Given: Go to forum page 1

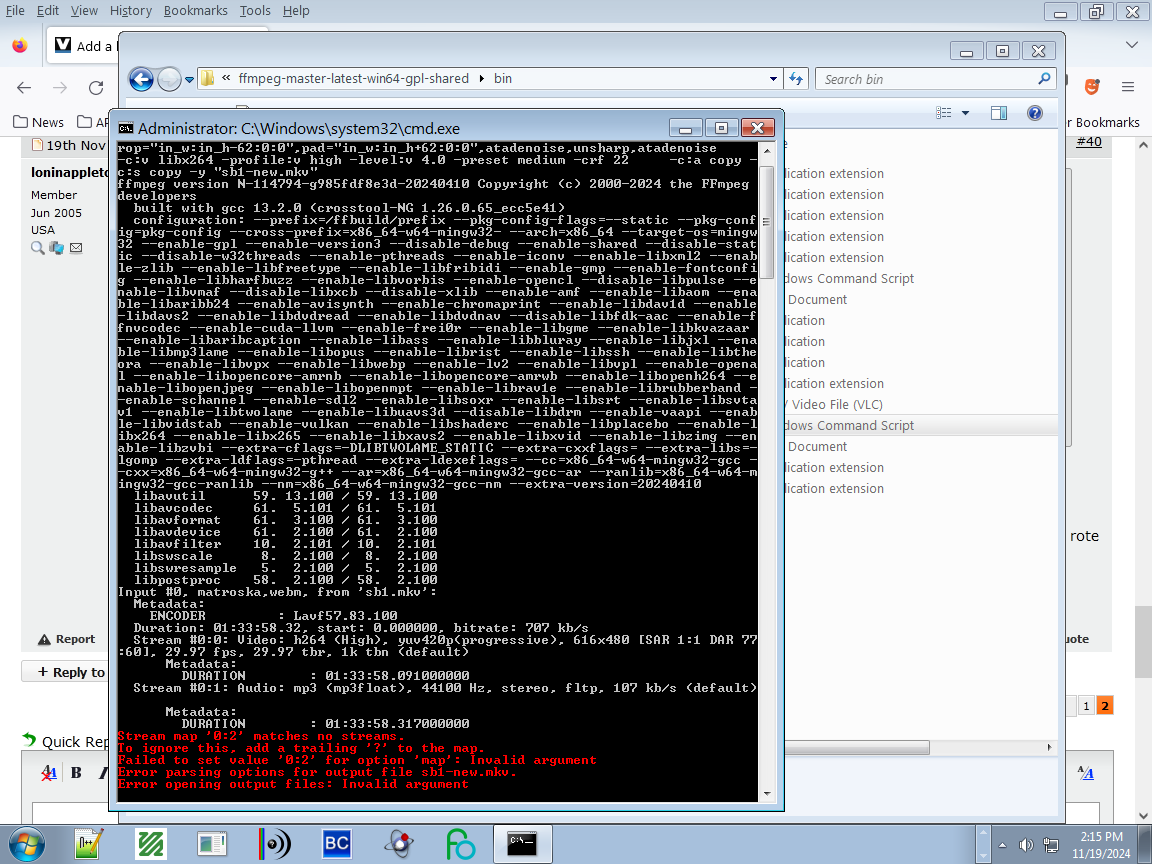Looking at the screenshot, I should pos(1086,706).
